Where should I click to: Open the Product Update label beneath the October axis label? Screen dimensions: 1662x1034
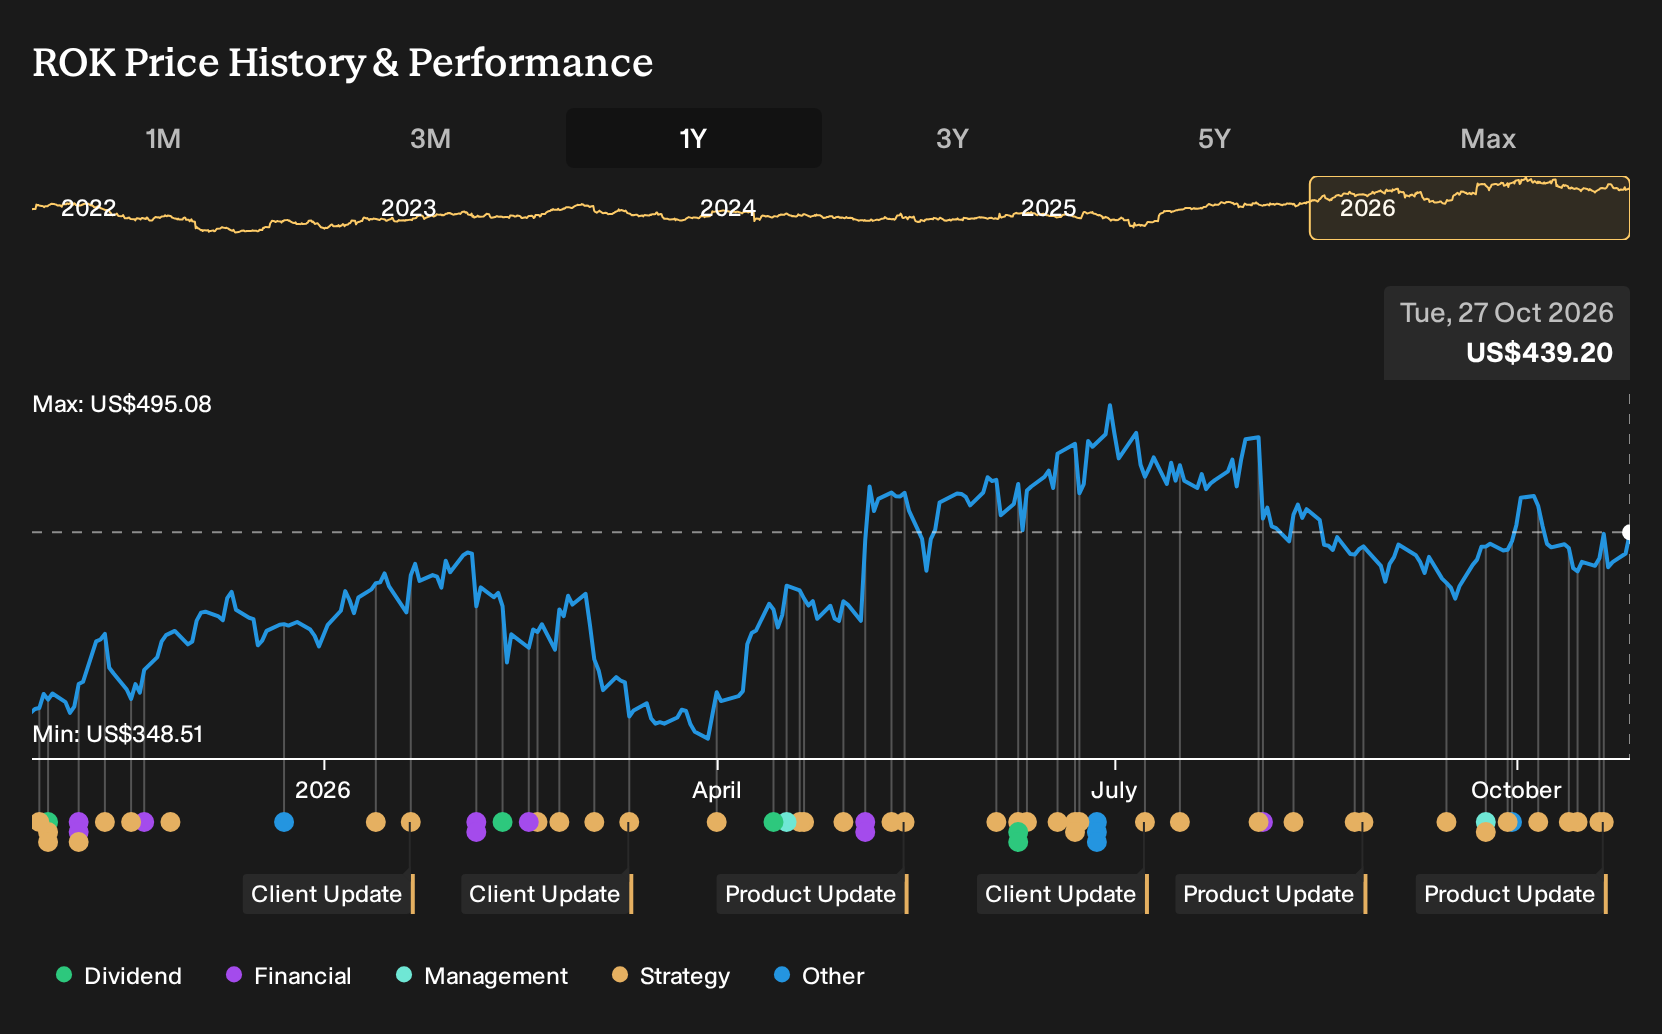point(1511,894)
